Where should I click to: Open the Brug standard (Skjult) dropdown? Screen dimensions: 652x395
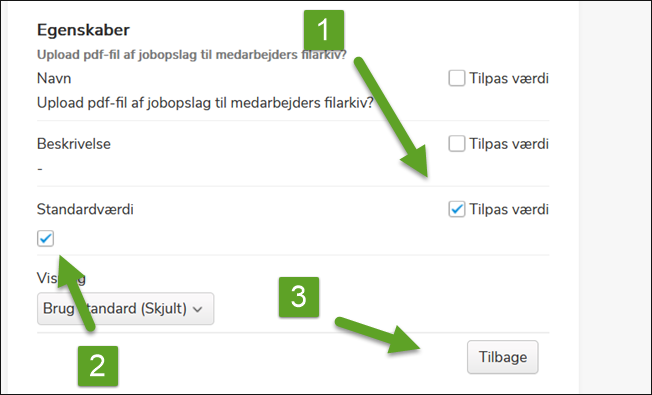[126, 309]
